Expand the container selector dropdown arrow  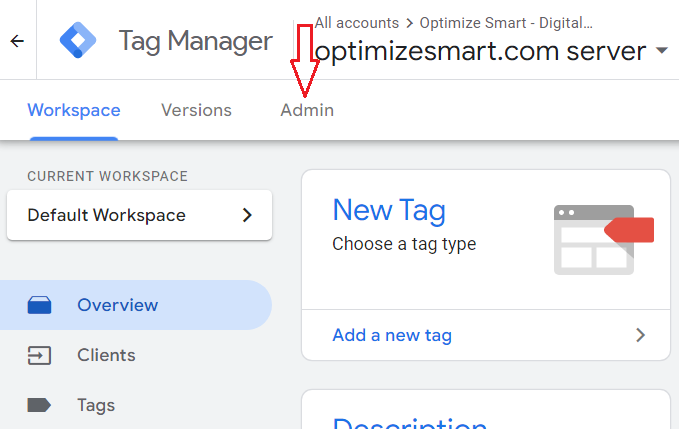[663, 50]
